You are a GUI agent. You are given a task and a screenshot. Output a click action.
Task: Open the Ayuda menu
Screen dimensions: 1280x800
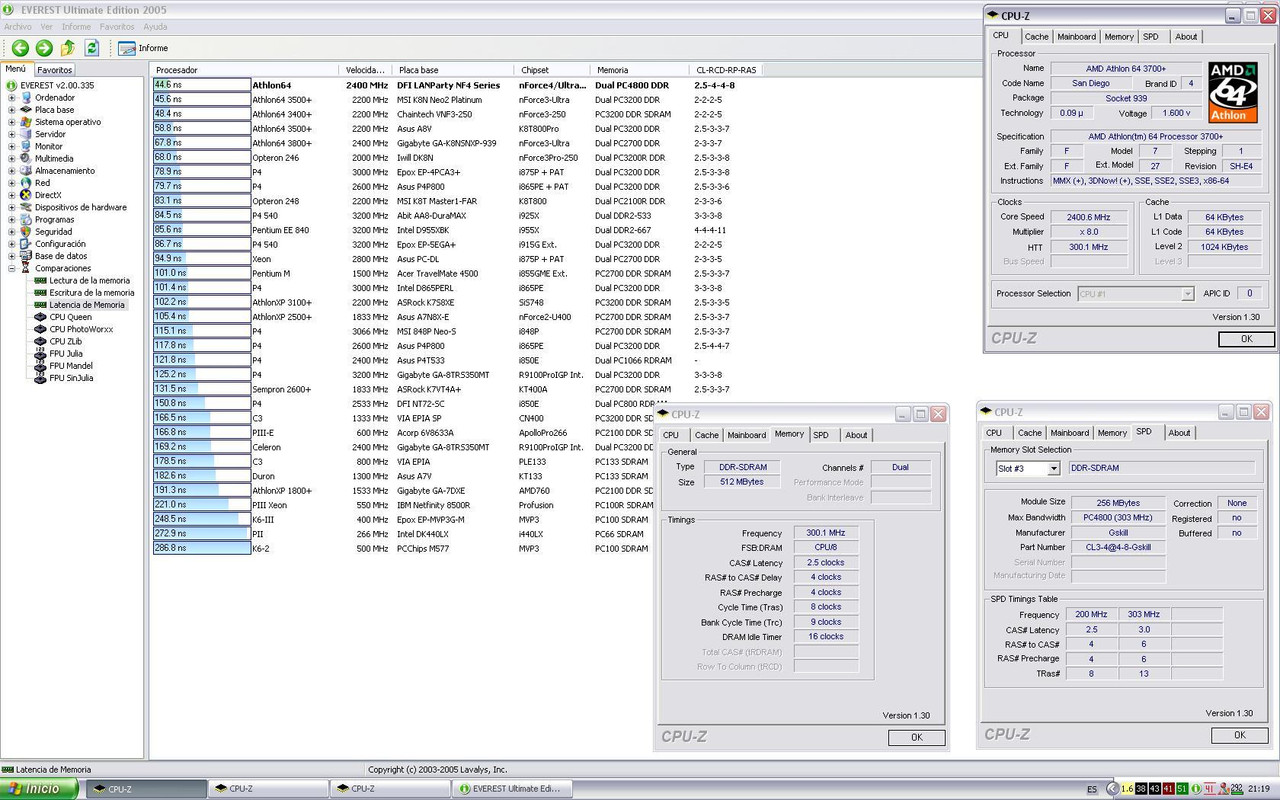155,27
